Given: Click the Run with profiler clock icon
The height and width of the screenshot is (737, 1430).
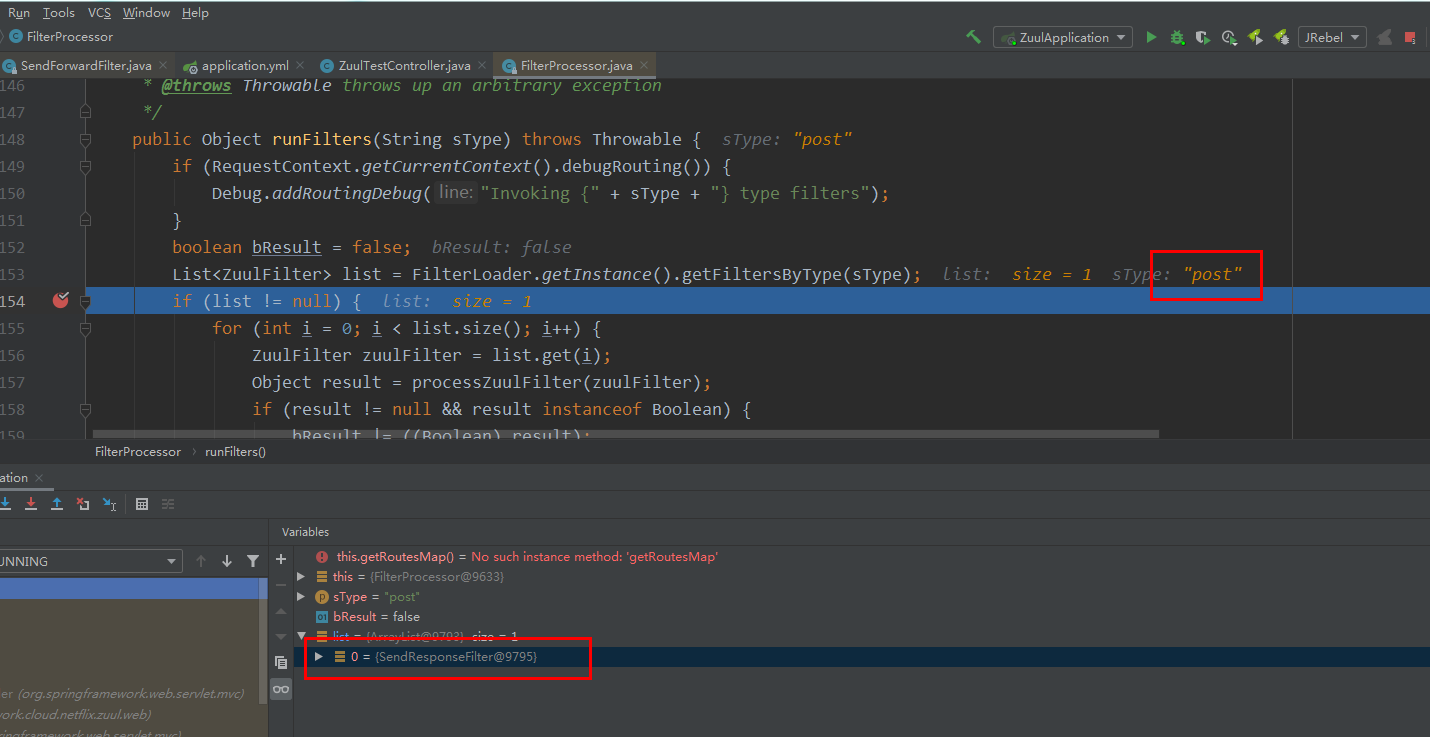Looking at the screenshot, I should point(1229,37).
